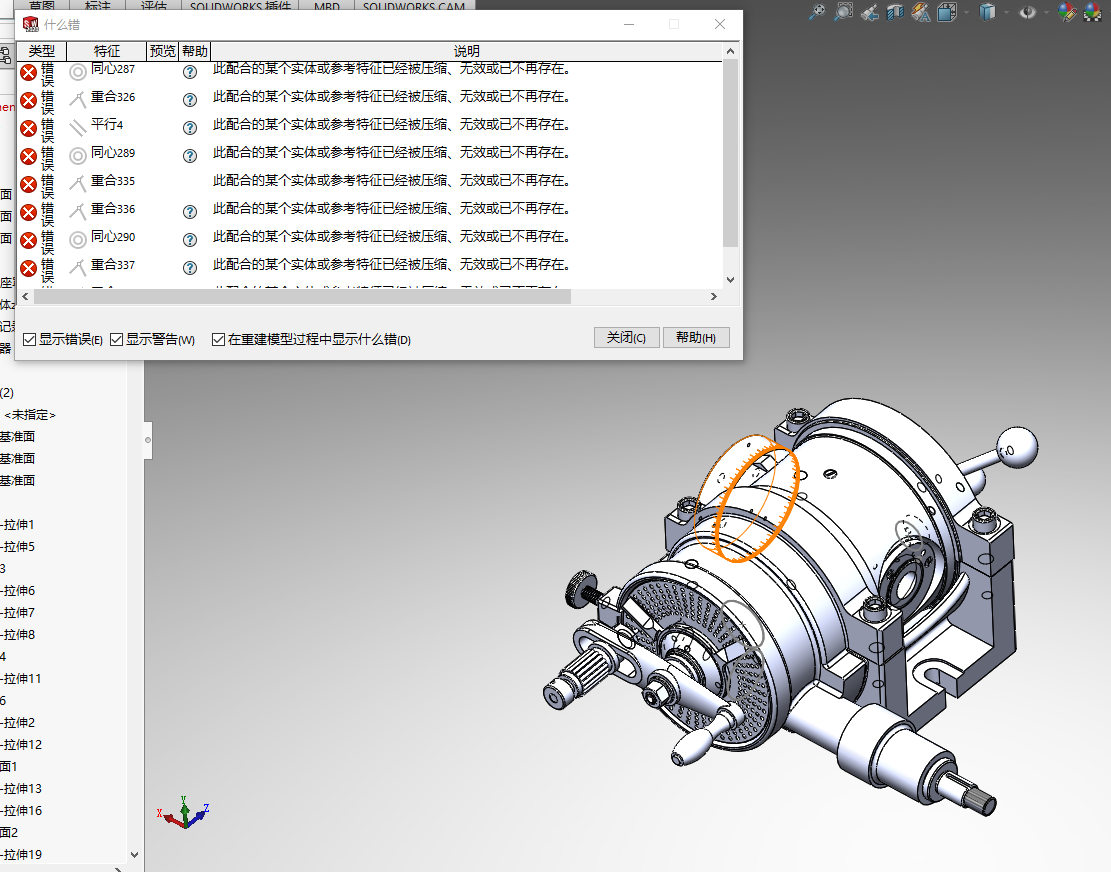This screenshot has height=872, width=1111.
Task: Open the Hide/Show Items eye icon
Action: [1027, 11]
